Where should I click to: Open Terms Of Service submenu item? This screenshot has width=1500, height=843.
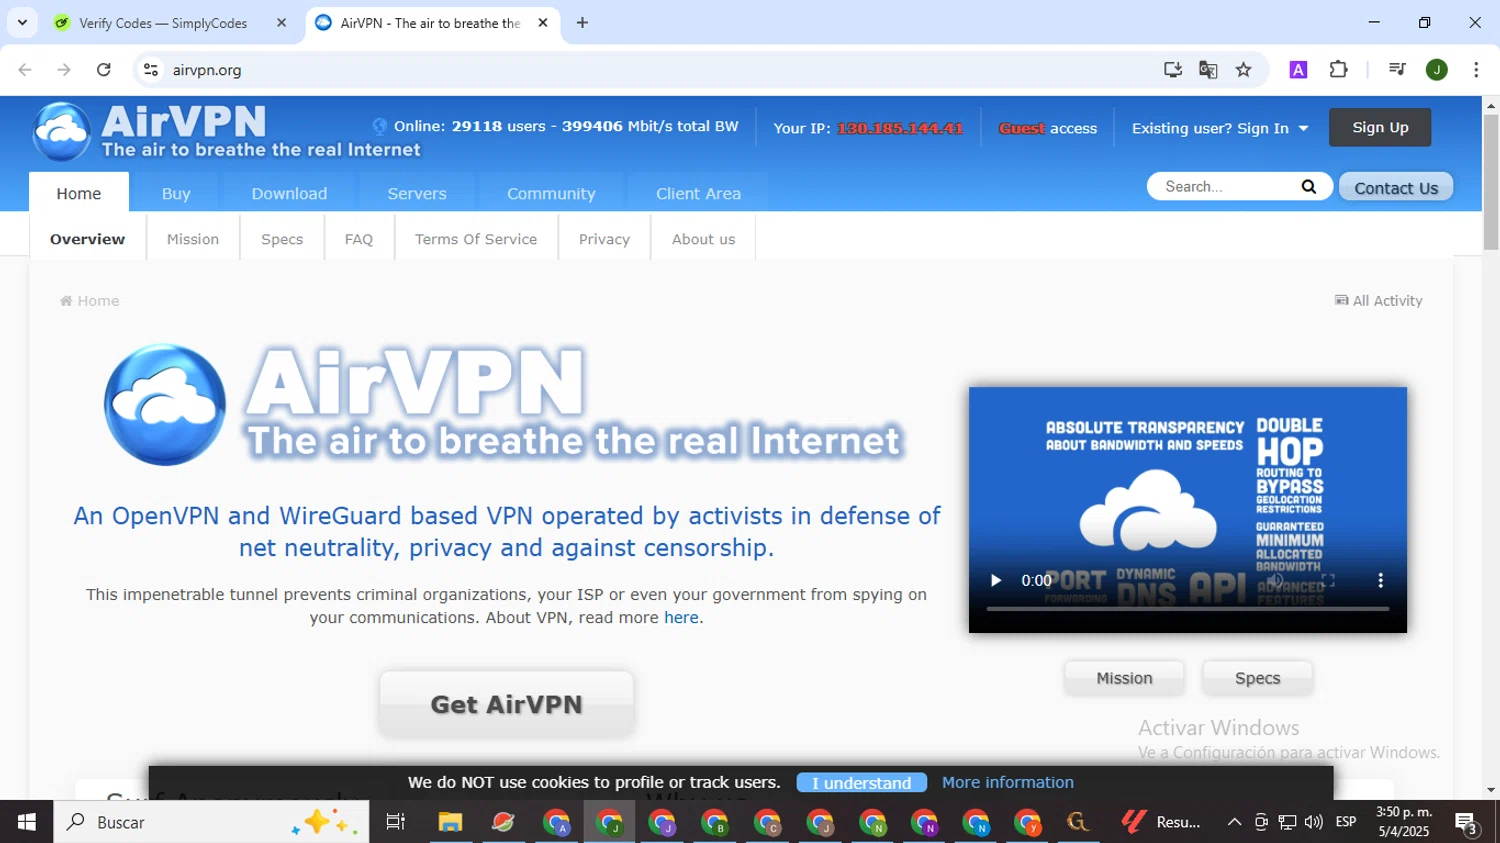coord(476,239)
